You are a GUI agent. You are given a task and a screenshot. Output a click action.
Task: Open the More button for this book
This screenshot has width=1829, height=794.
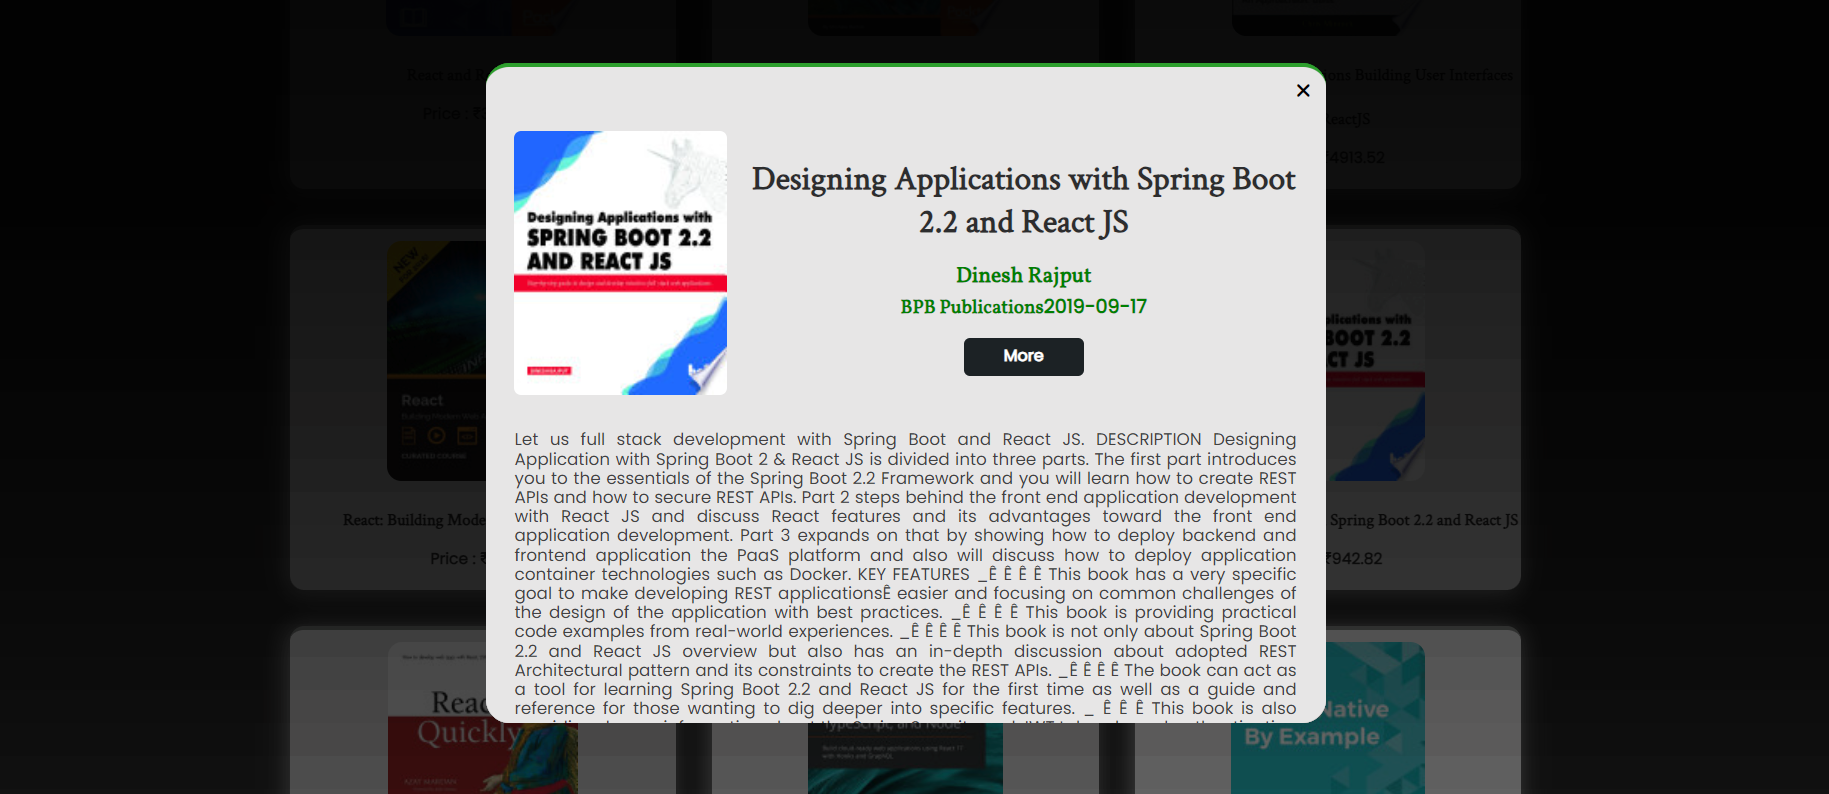click(x=1023, y=357)
